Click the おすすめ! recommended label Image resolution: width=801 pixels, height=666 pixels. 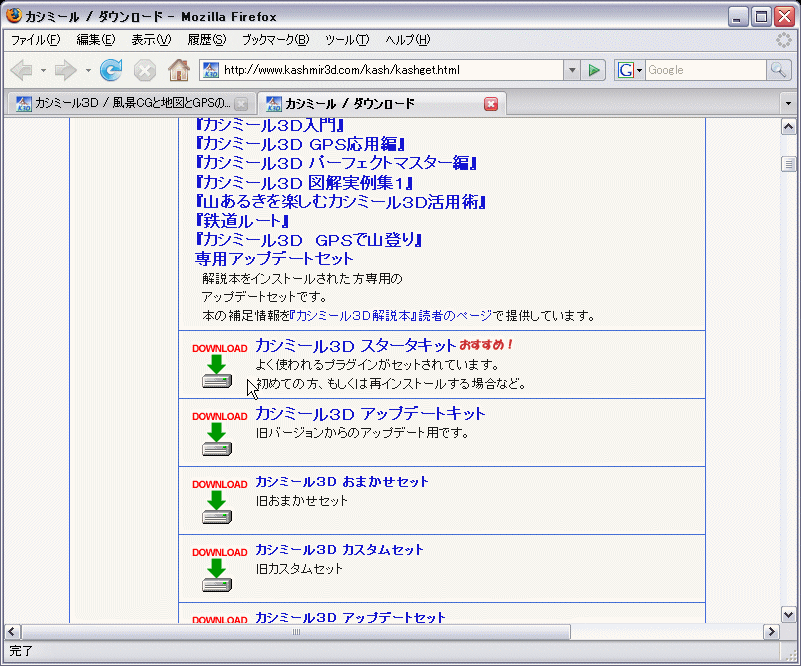click(x=485, y=345)
